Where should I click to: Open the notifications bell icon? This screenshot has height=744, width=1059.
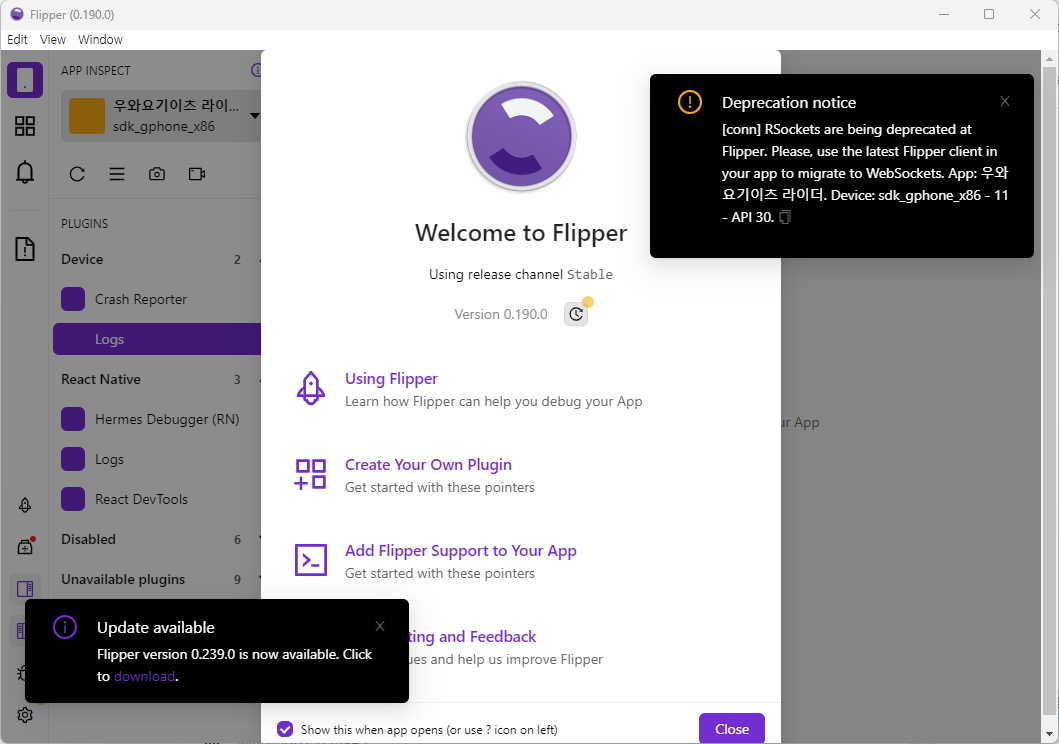point(25,172)
